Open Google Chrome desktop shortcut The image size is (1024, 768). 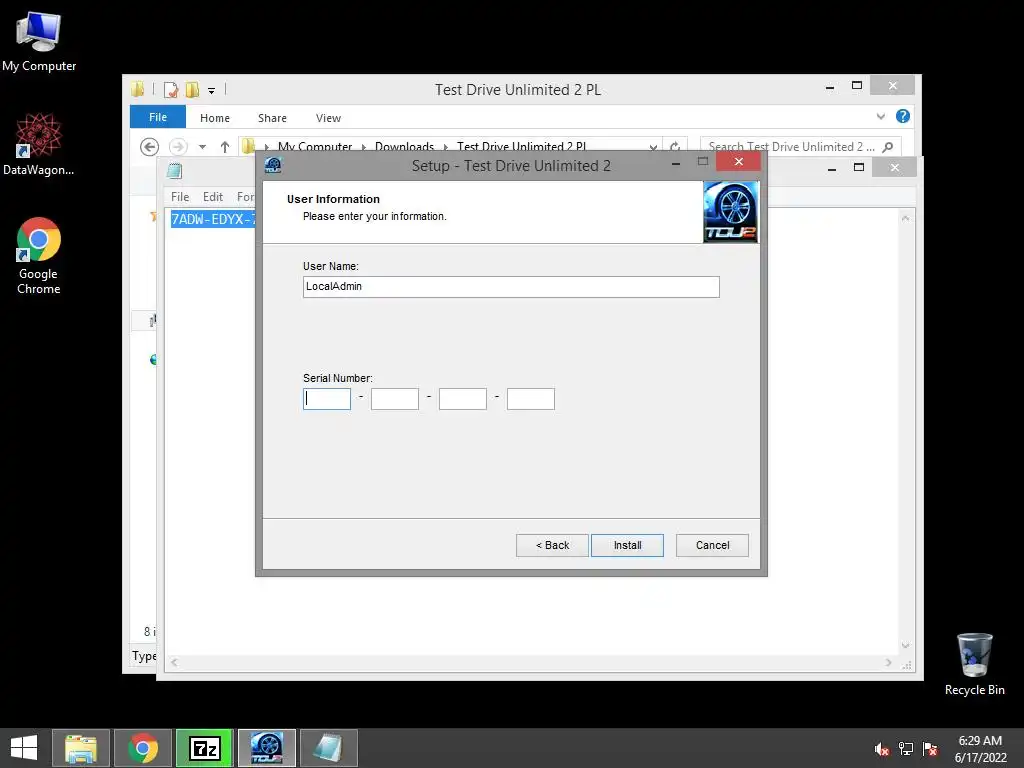tap(39, 256)
